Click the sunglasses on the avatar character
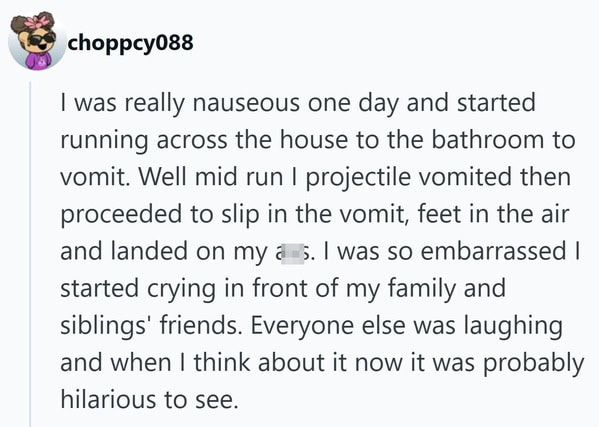This screenshot has height=427, width=599. pyautogui.click(x=42, y=39)
